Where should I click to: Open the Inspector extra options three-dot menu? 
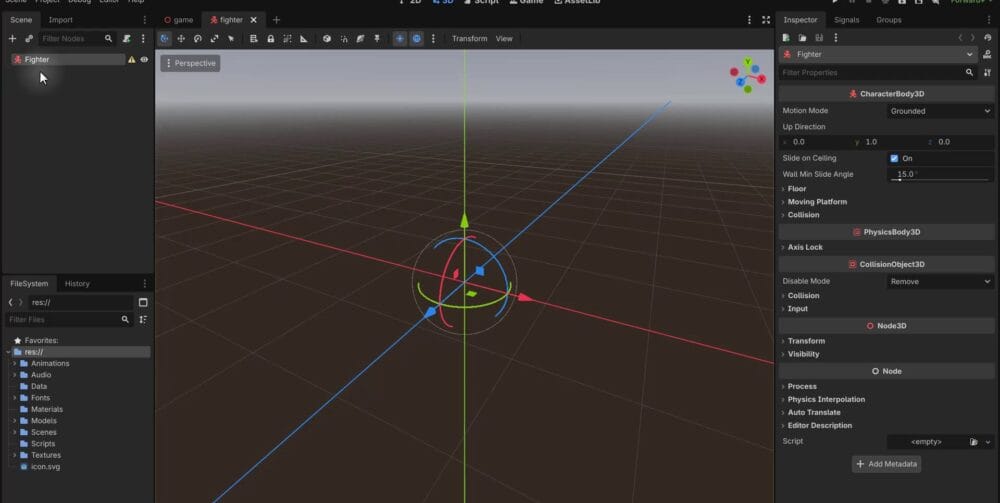coord(835,38)
